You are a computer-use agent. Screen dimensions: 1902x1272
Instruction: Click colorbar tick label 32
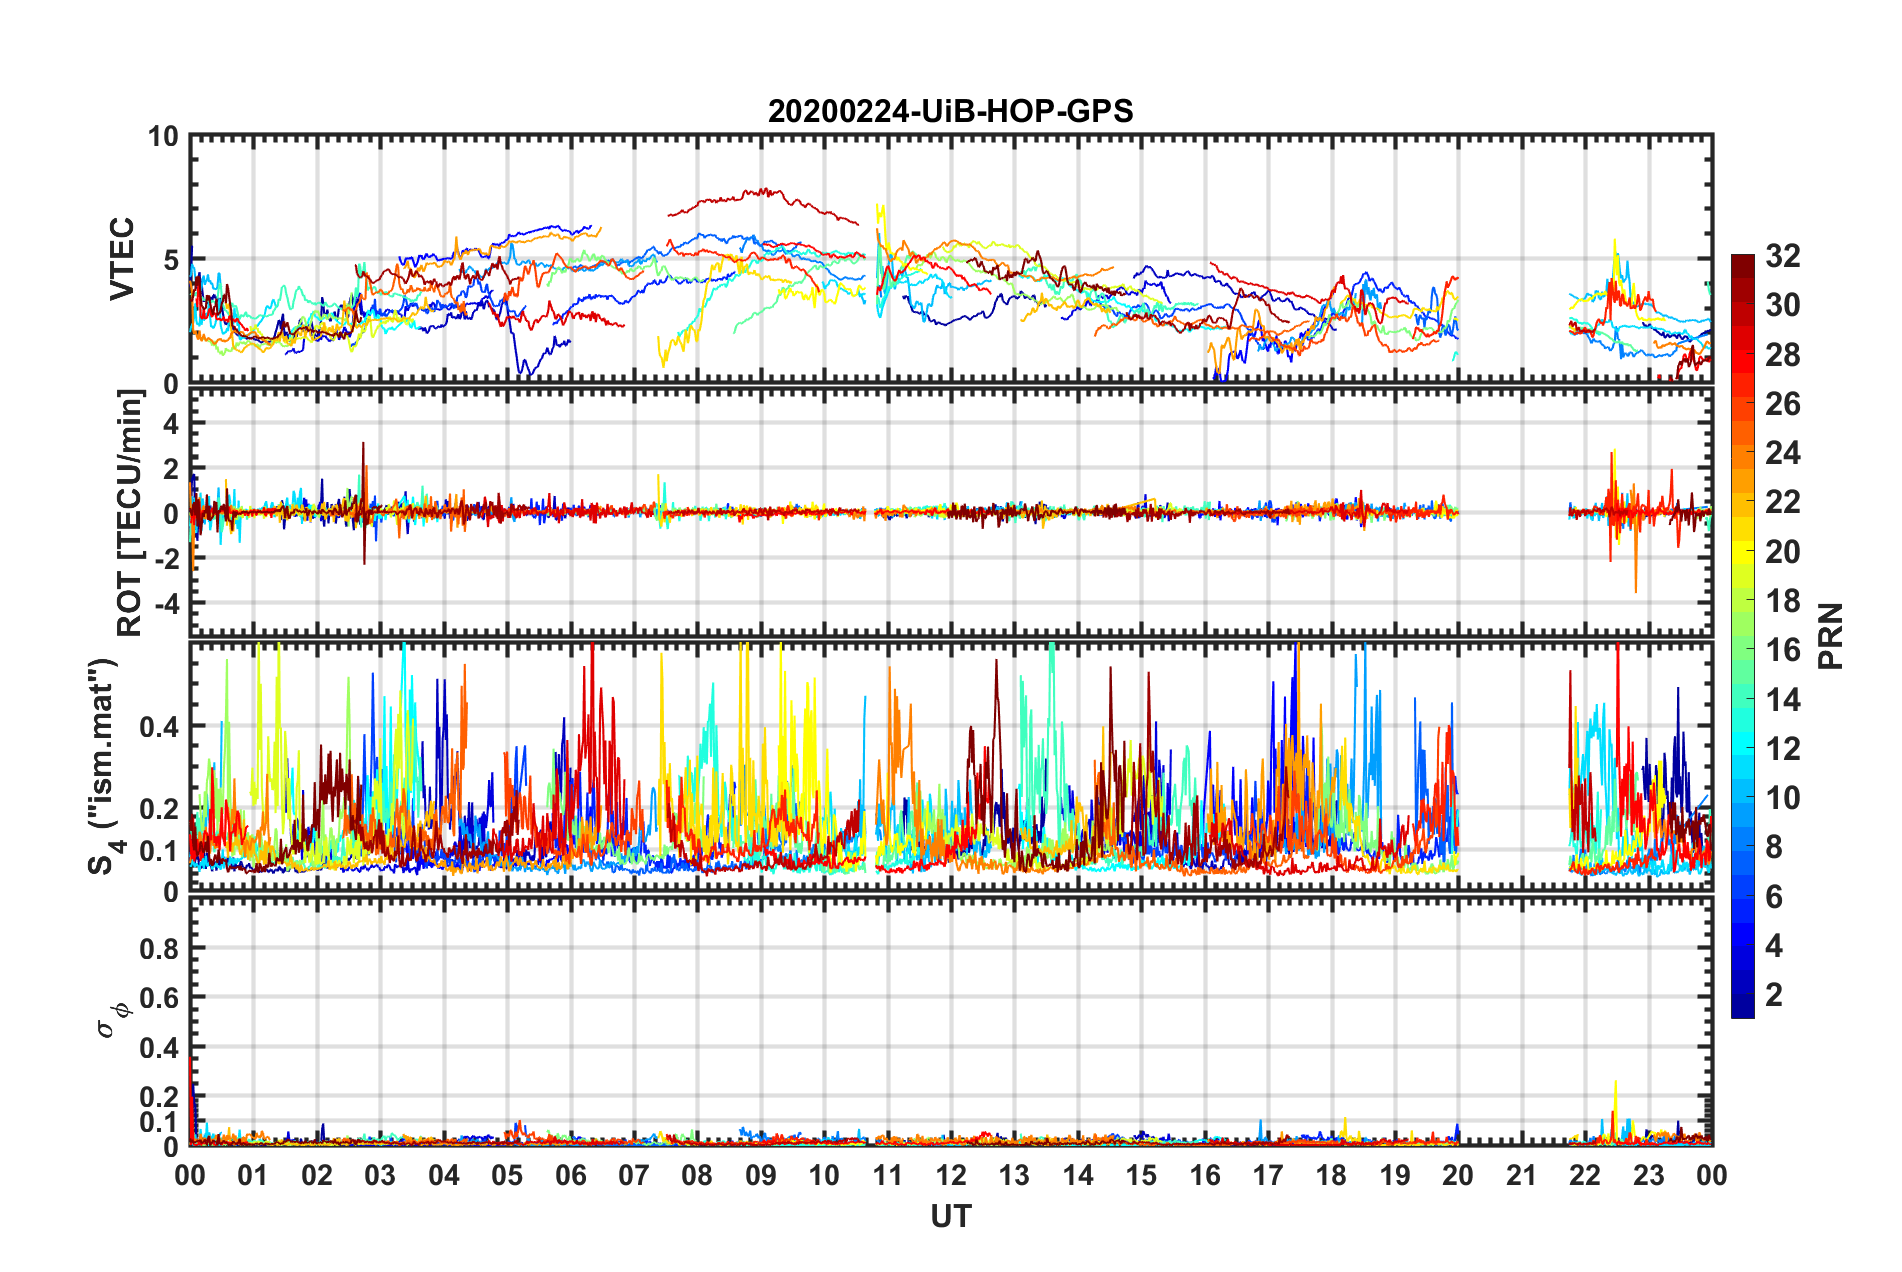pos(1782,256)
